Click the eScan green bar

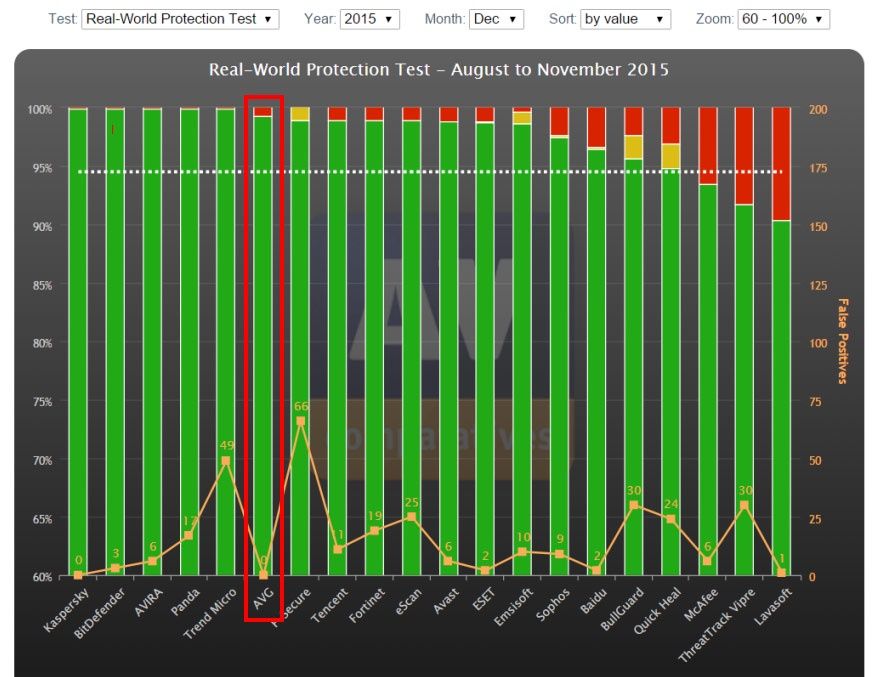point(411,347)
